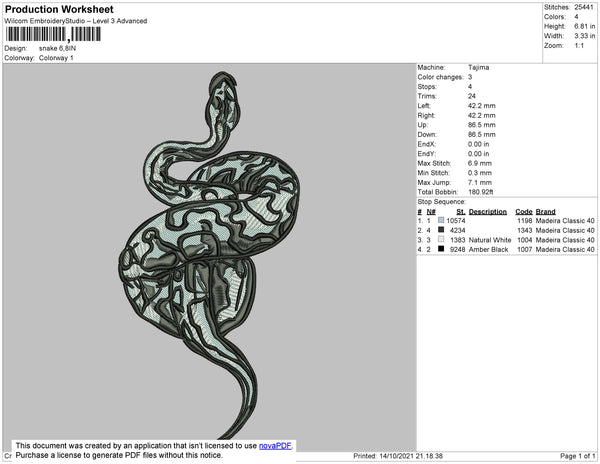Select the light blue 1198 thread swatch

pyautogui.click(x=441, y=220)
